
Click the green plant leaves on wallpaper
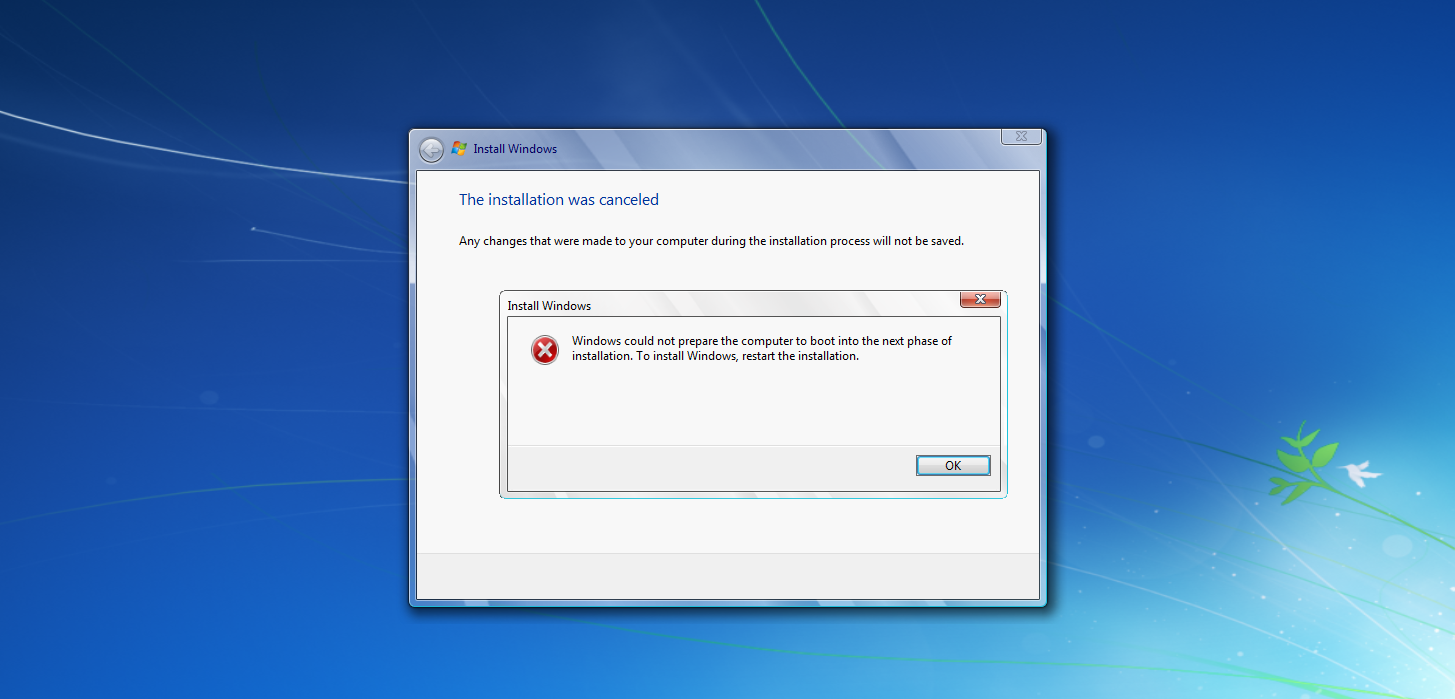click(1302, 462)
